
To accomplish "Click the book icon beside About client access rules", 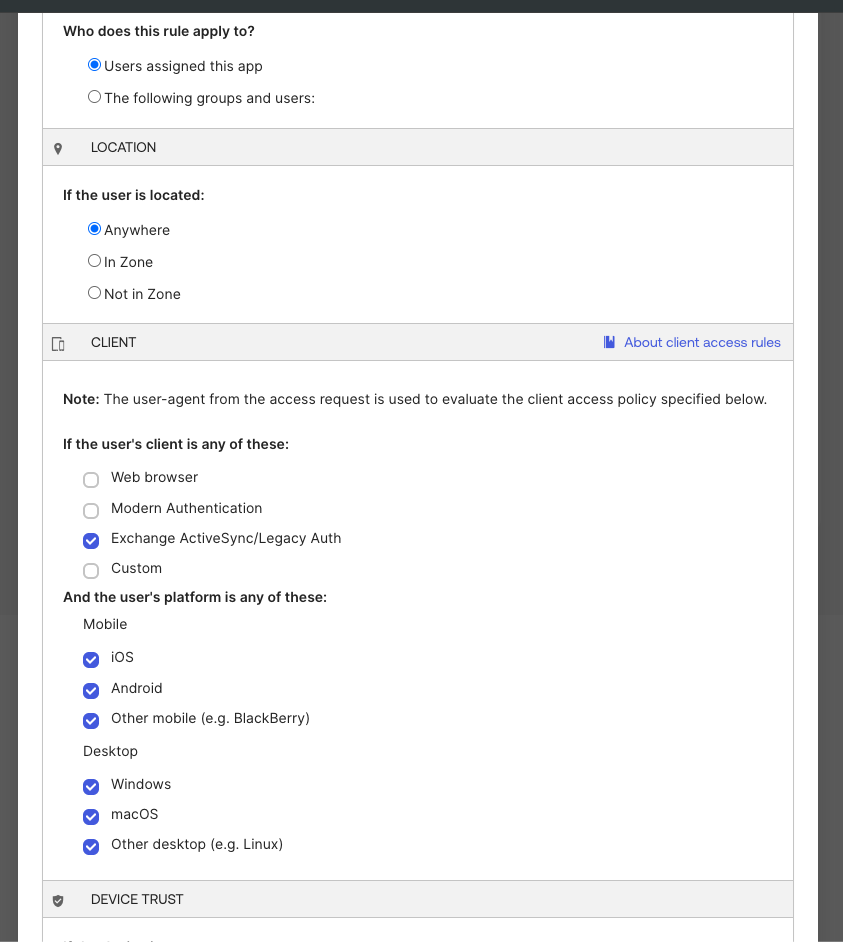I will point(609,342).
